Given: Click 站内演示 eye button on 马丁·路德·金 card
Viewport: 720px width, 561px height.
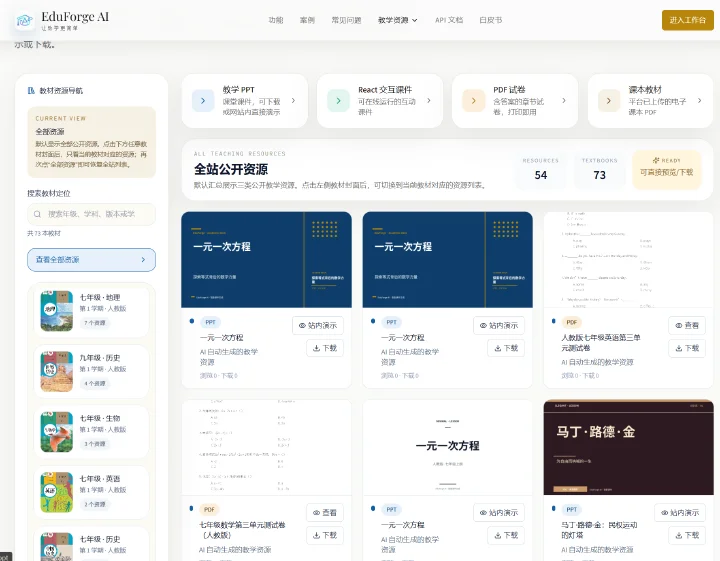Looking at the screenshot, I should (680, 513).
